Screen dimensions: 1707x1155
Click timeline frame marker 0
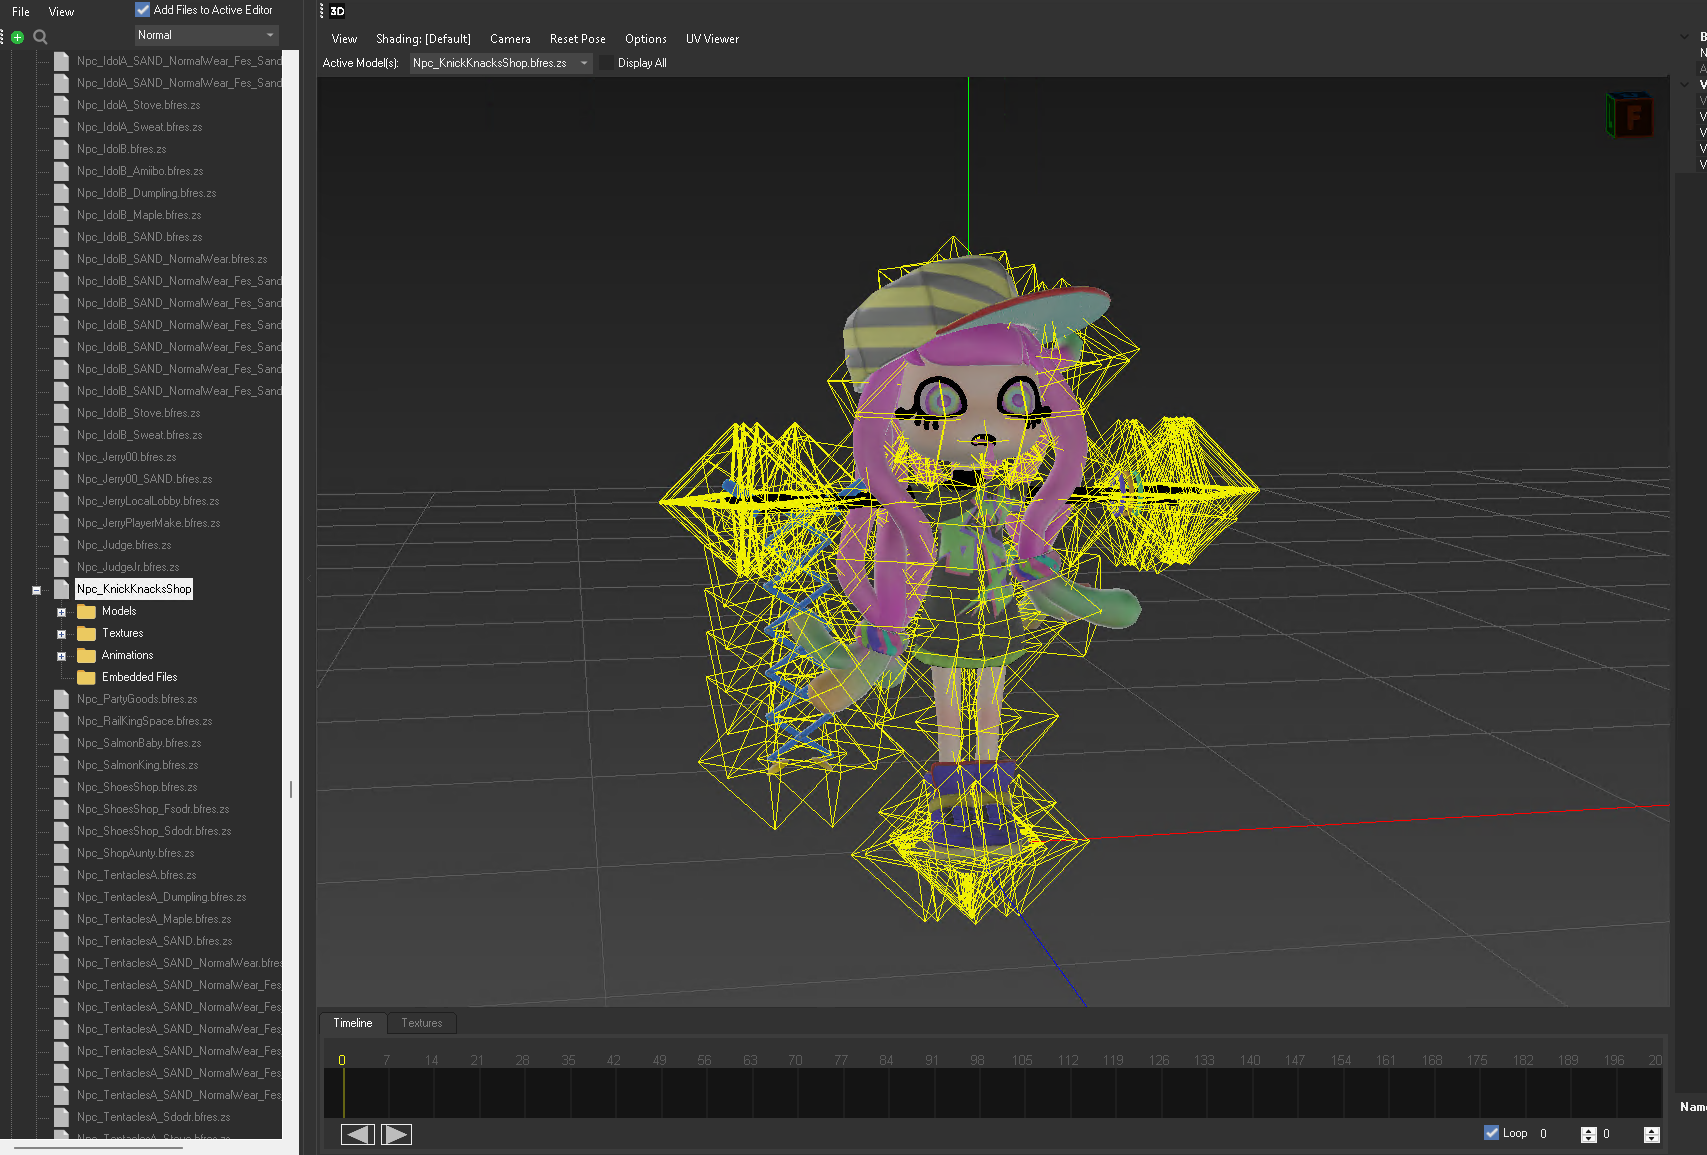pyautogui.click(x=342, y=1060)
